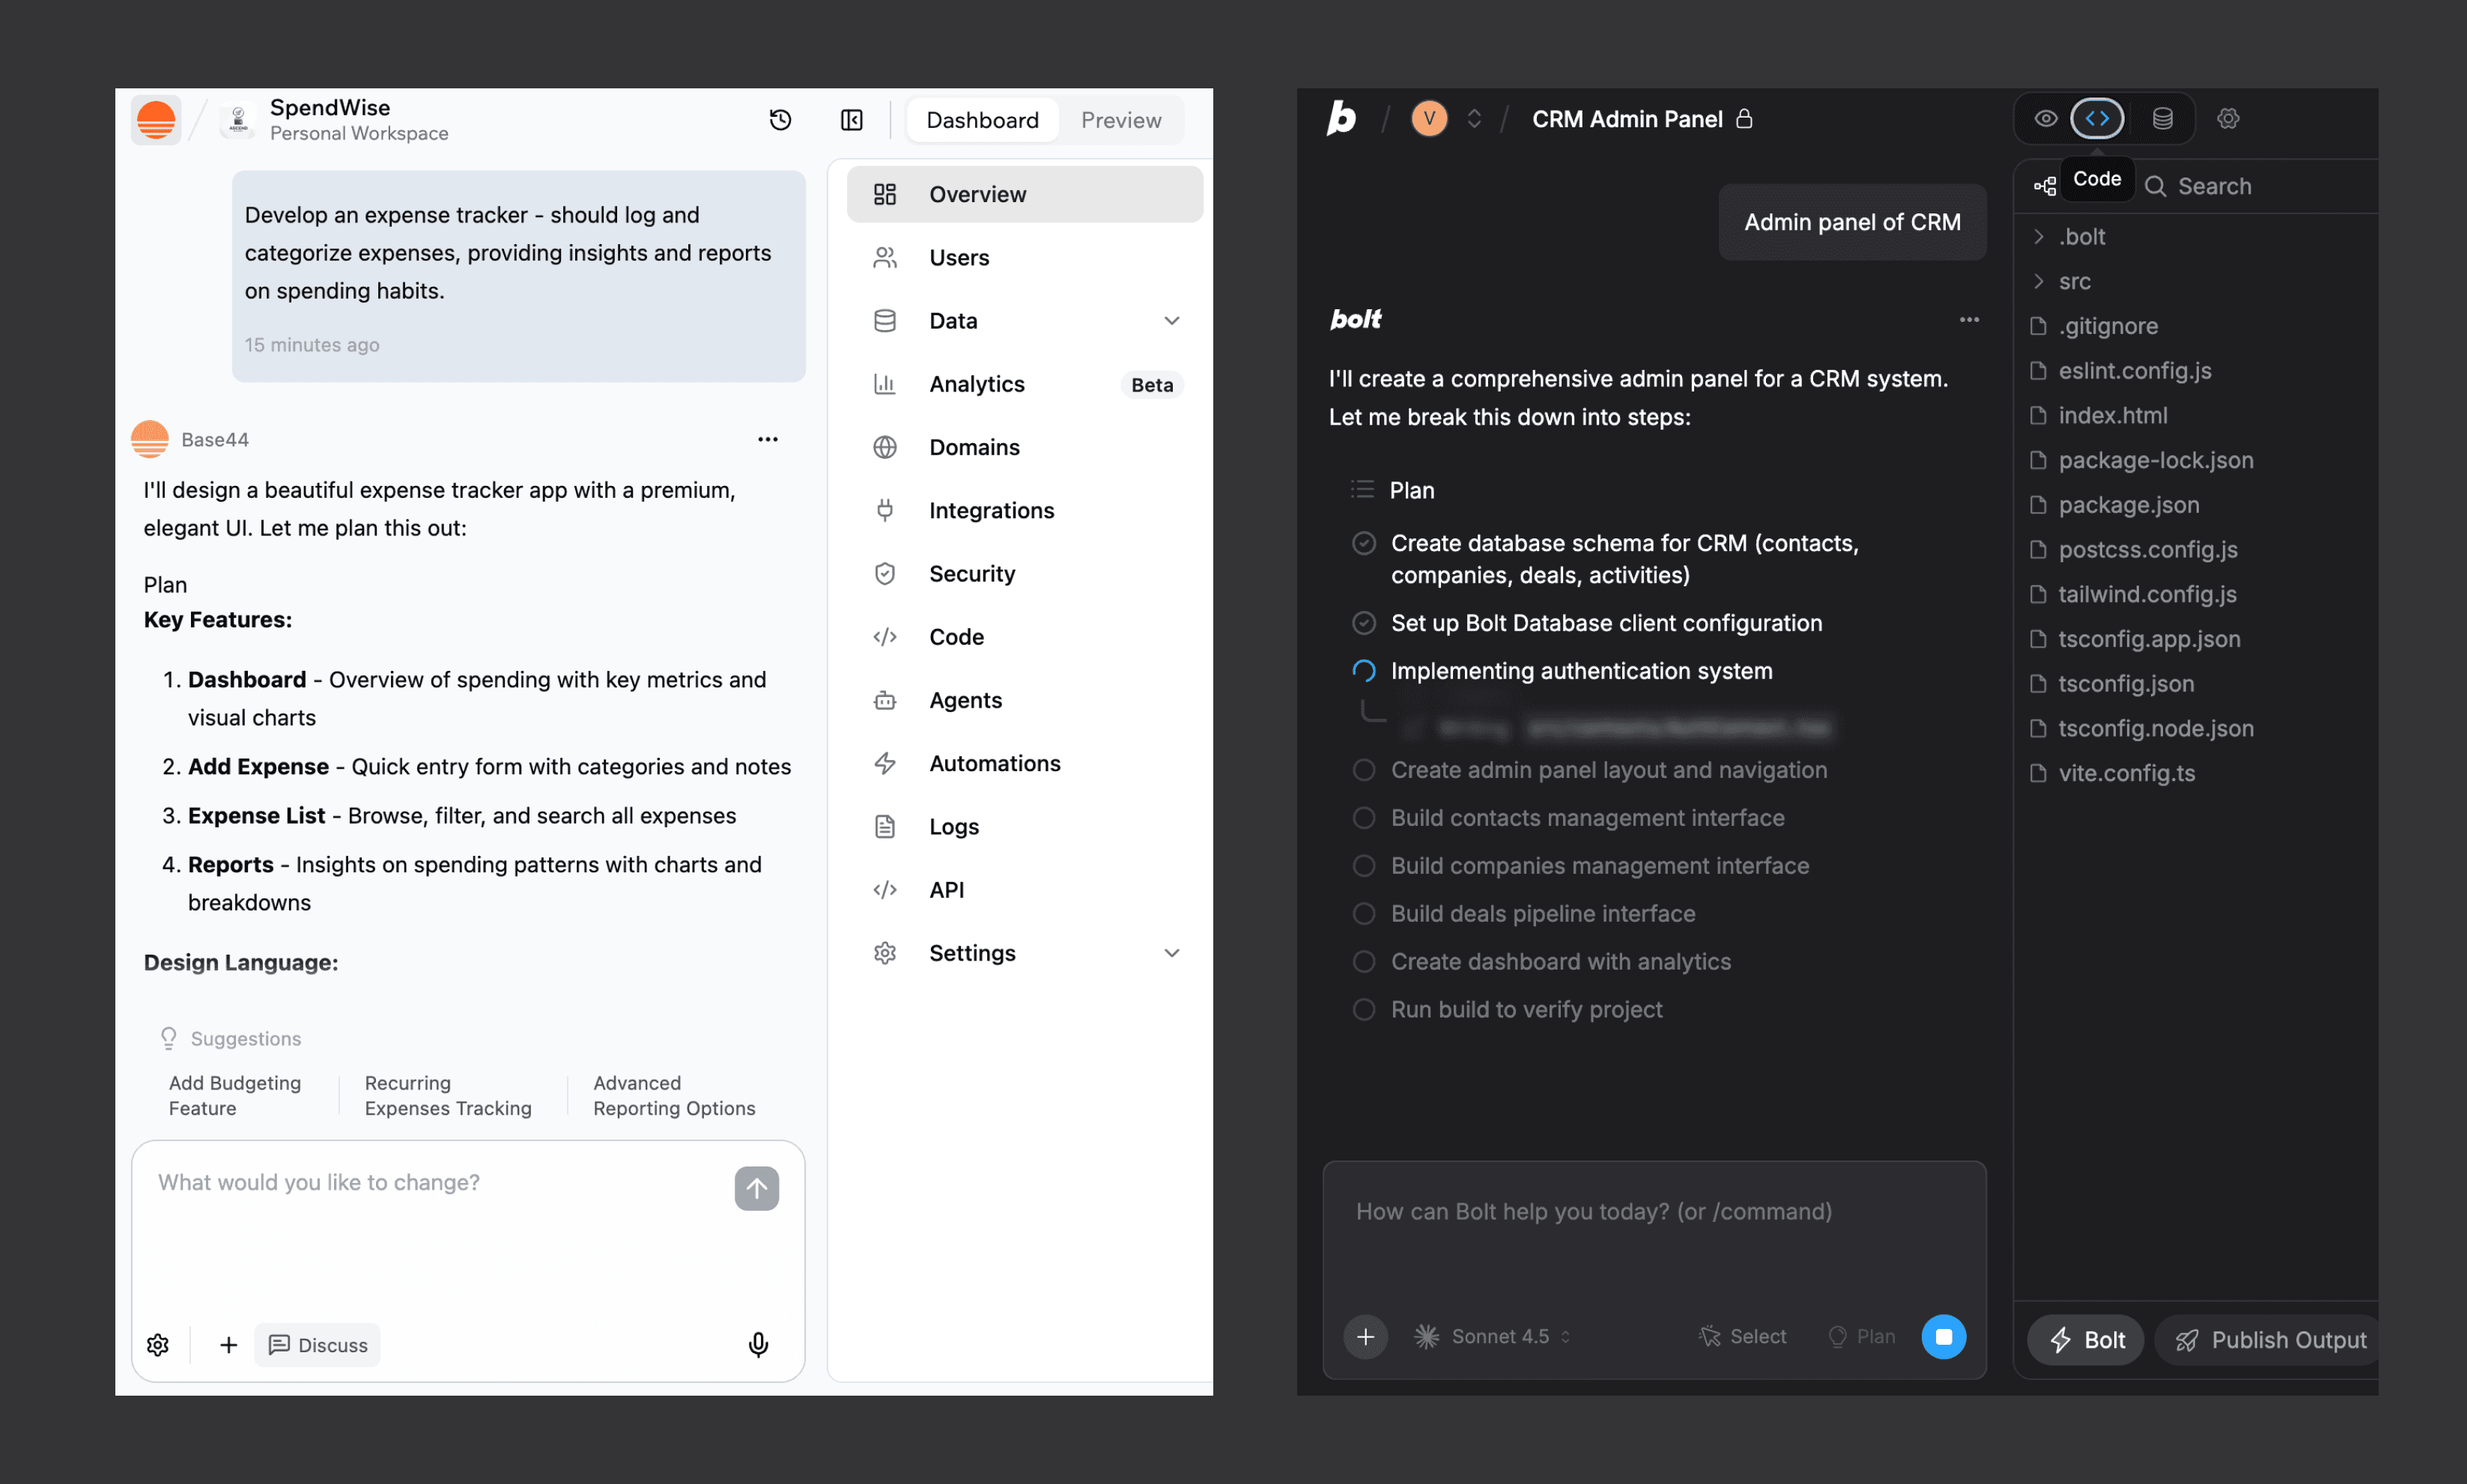Open Analytics in the dashboard sidebar
Screen dimensions: 2467x1484
[x=976, y=384]
